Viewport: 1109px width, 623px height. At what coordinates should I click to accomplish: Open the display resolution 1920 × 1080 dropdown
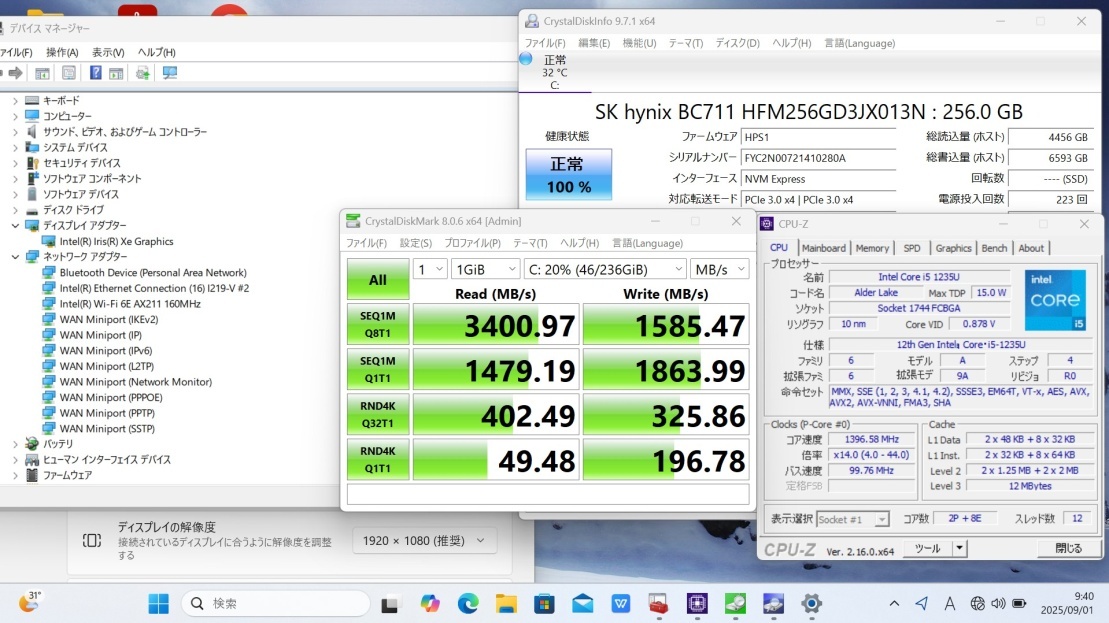point(424,541)
